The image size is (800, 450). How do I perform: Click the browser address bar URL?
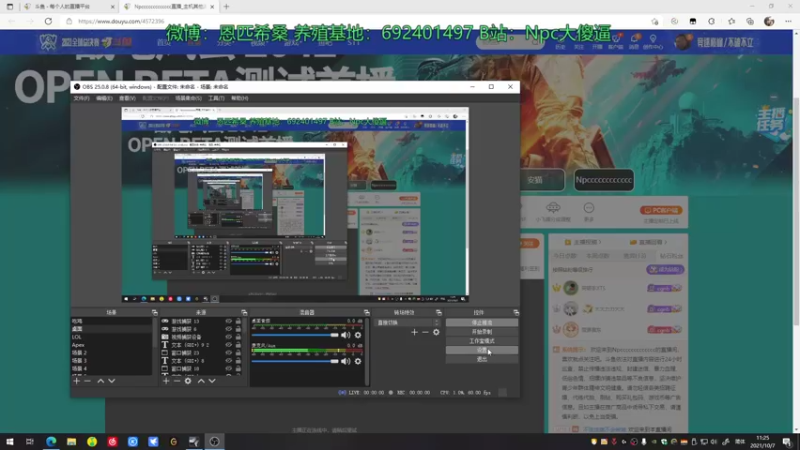coord(121,21)
